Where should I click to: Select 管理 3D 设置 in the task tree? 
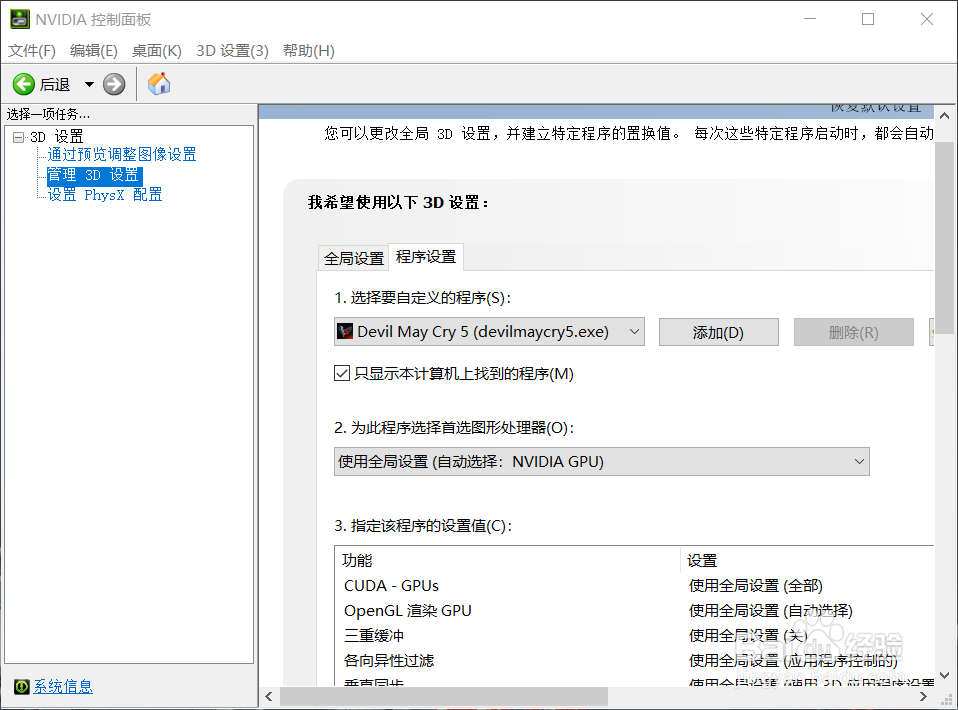click(x=94, y=175)
